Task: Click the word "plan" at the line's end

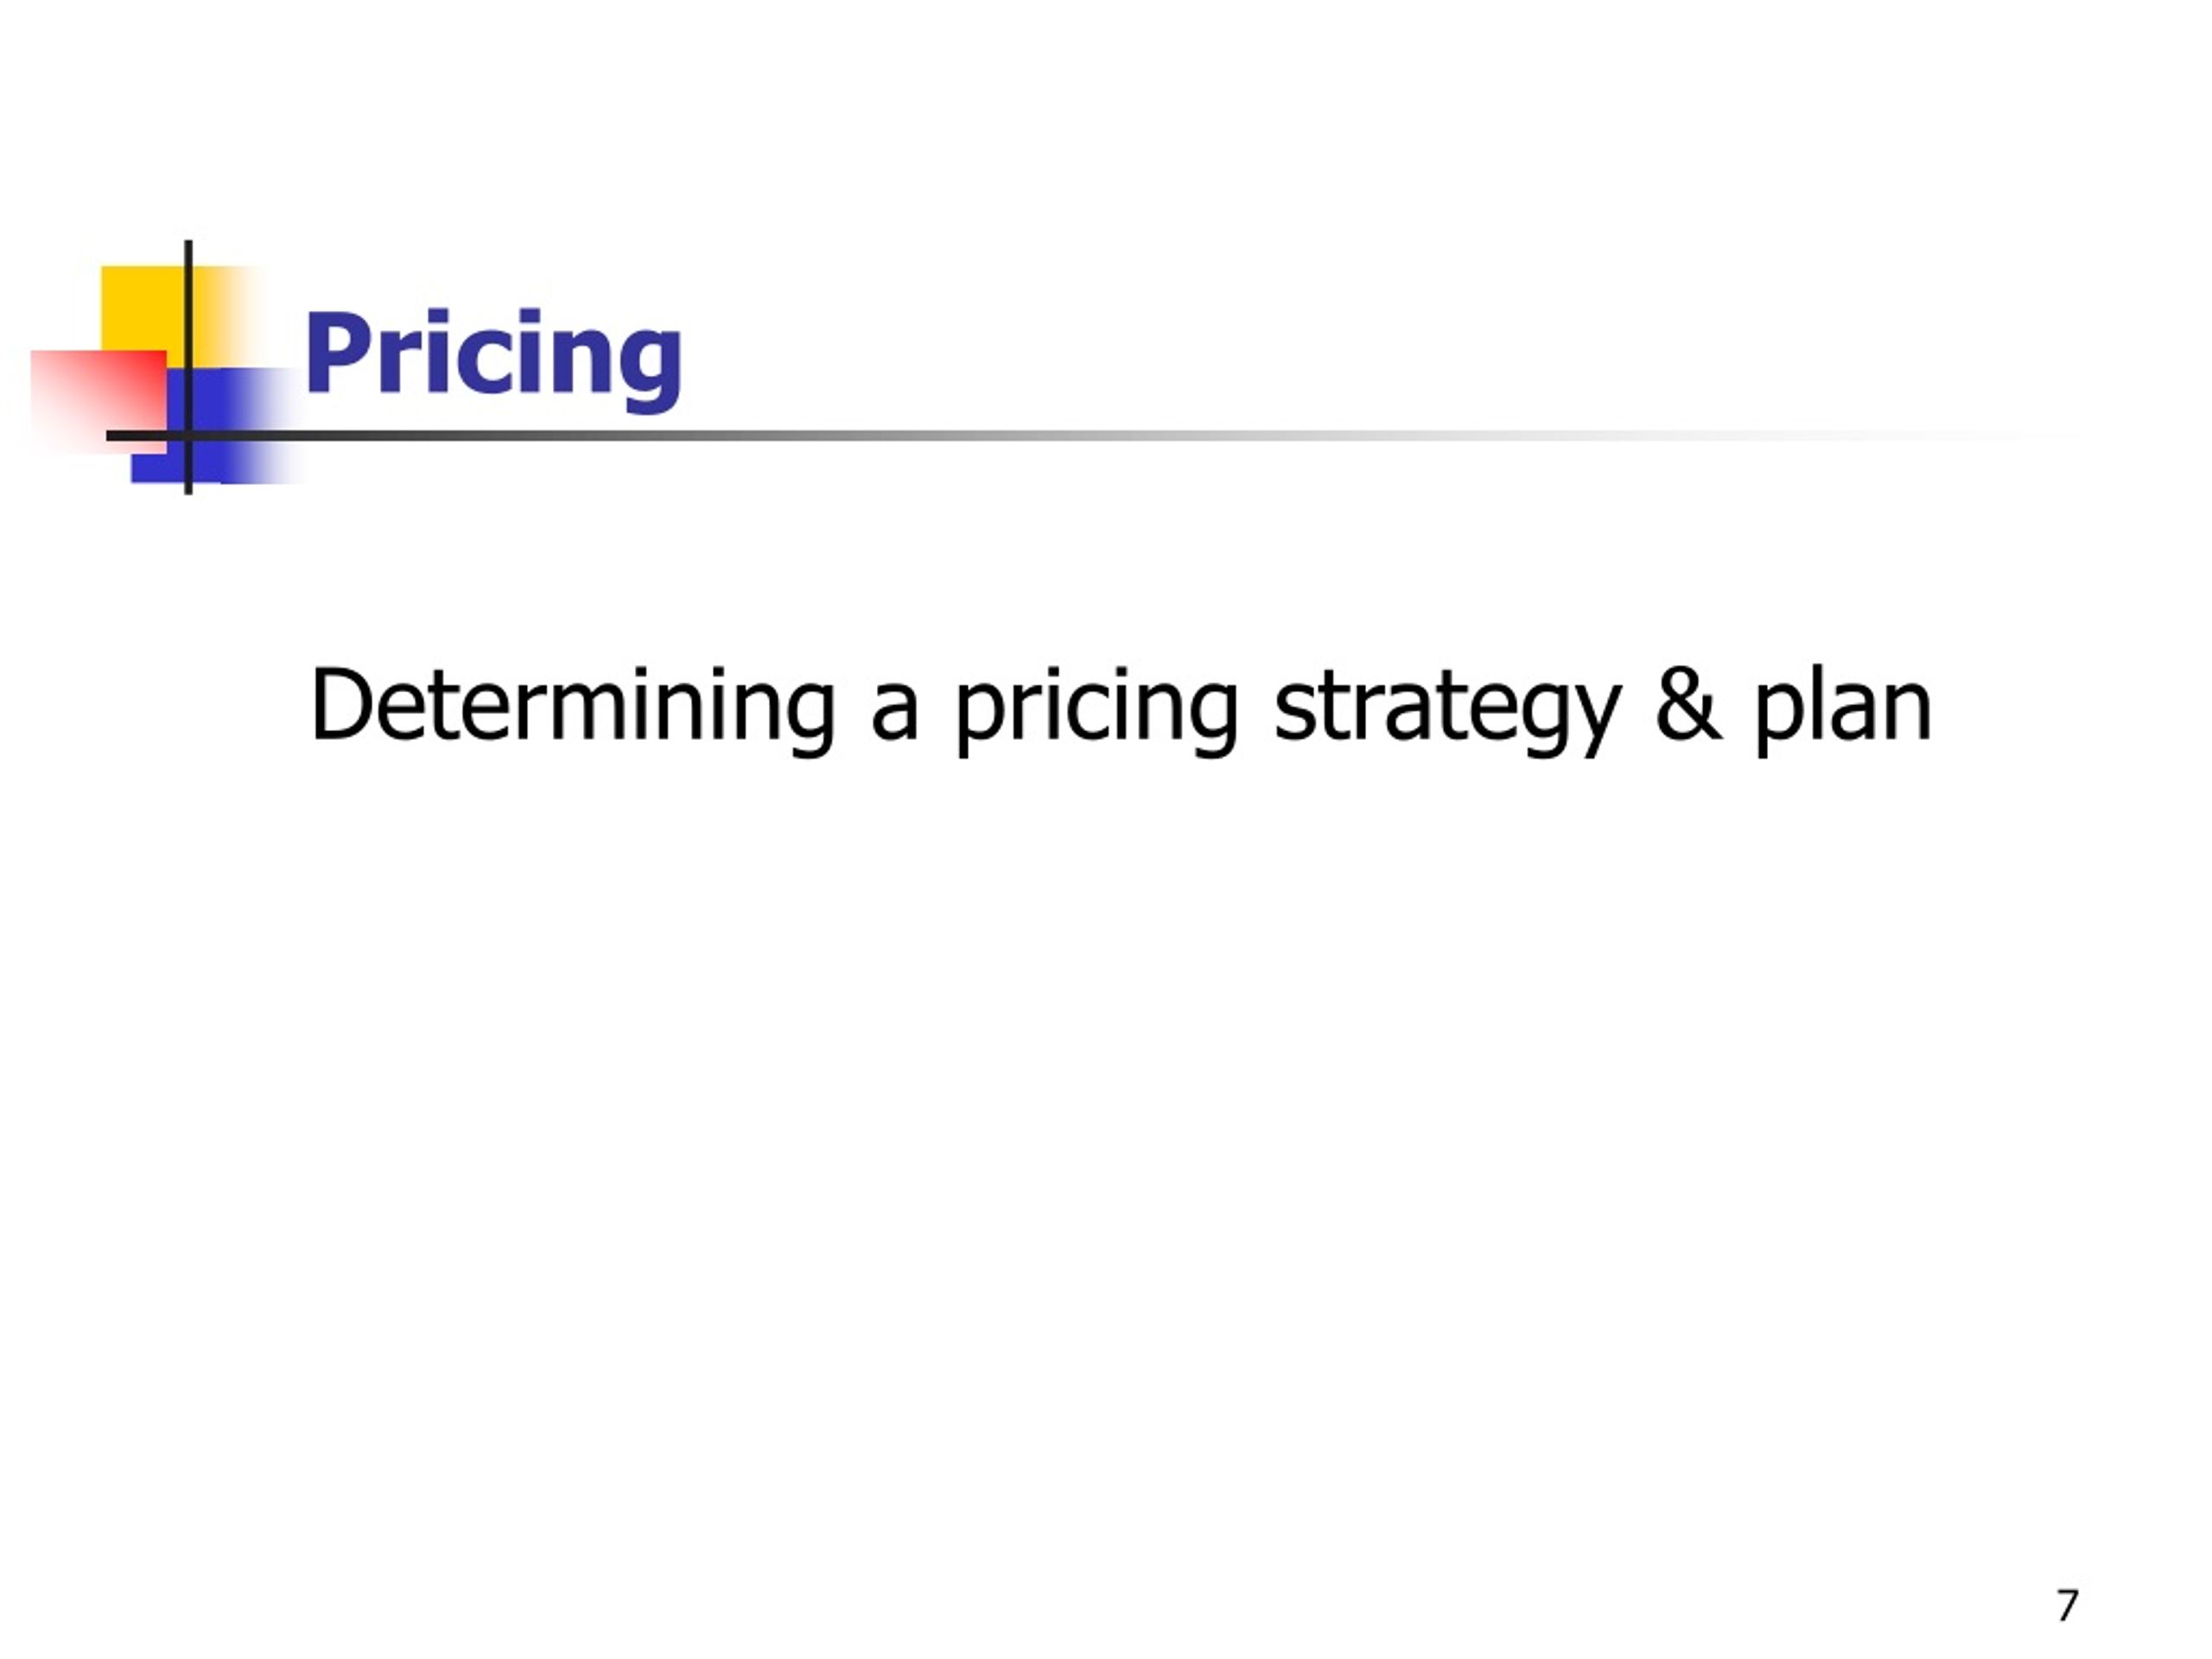Action: 1843,709
